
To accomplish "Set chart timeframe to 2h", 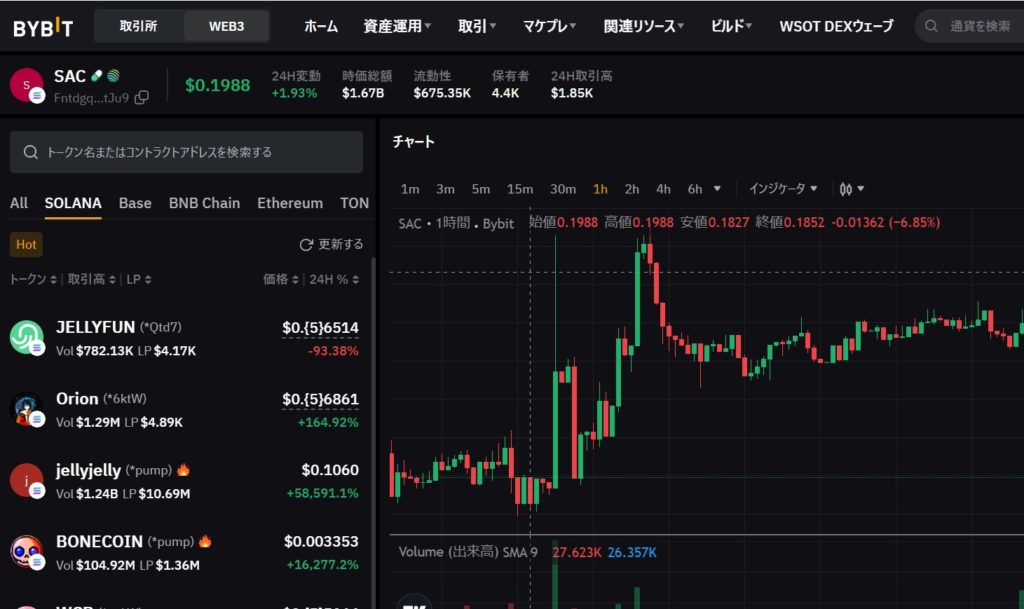I will click(632, 189).
